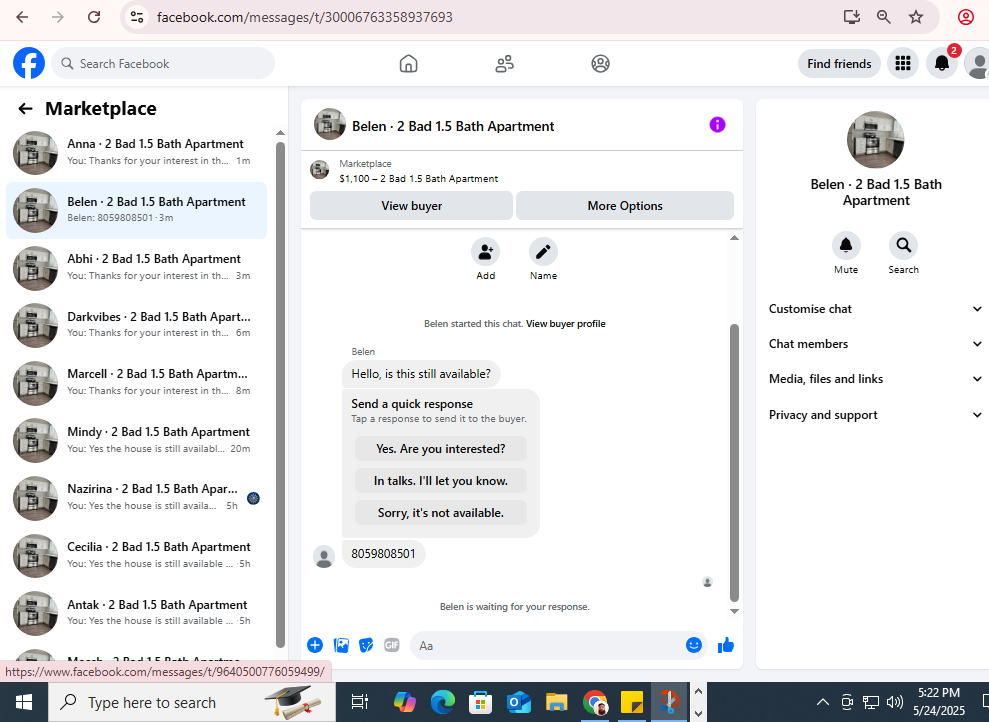
Task: Click the chat message scrollbar
Action: pyautogui.click(x=734, y=463)
